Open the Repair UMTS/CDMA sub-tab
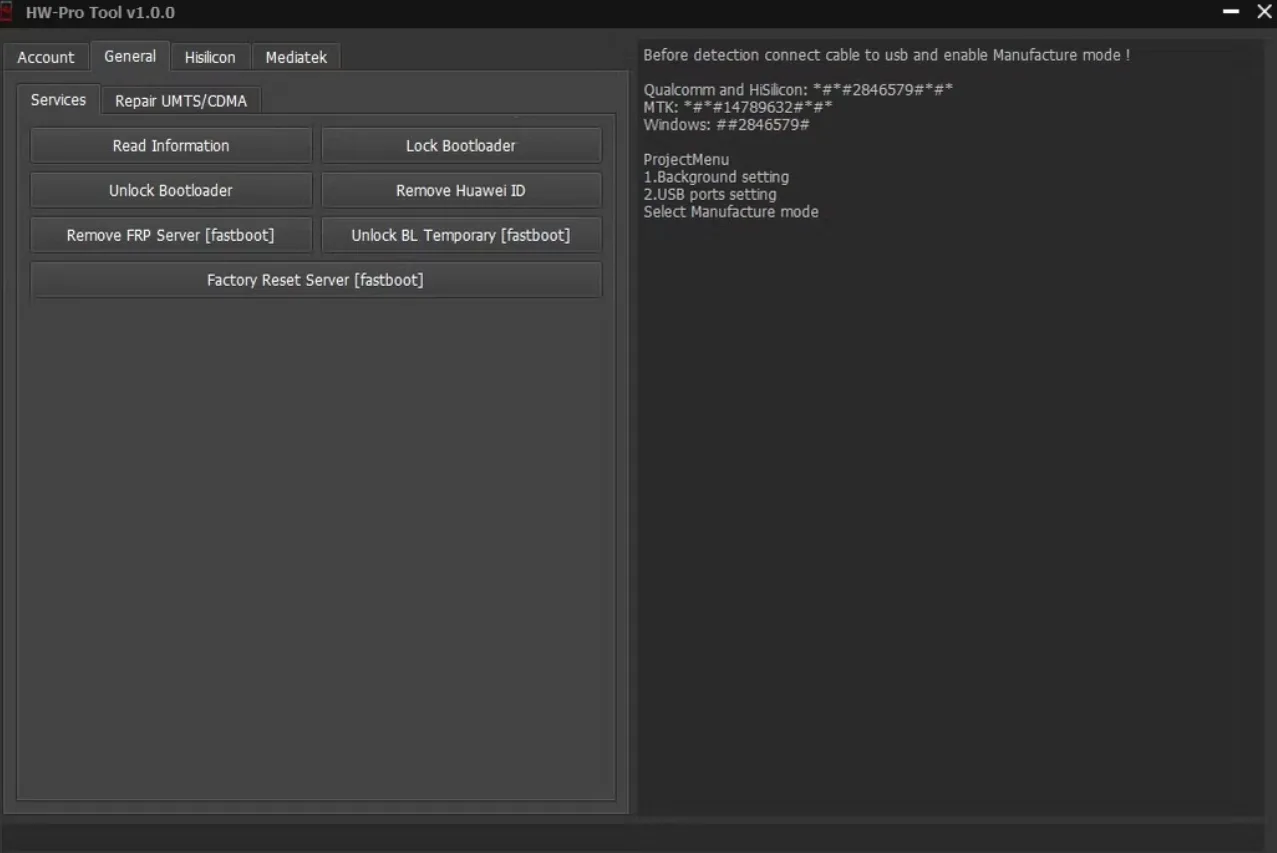Screen dimensions: 1277x853 pyautogui.click(x=181, y=101)
